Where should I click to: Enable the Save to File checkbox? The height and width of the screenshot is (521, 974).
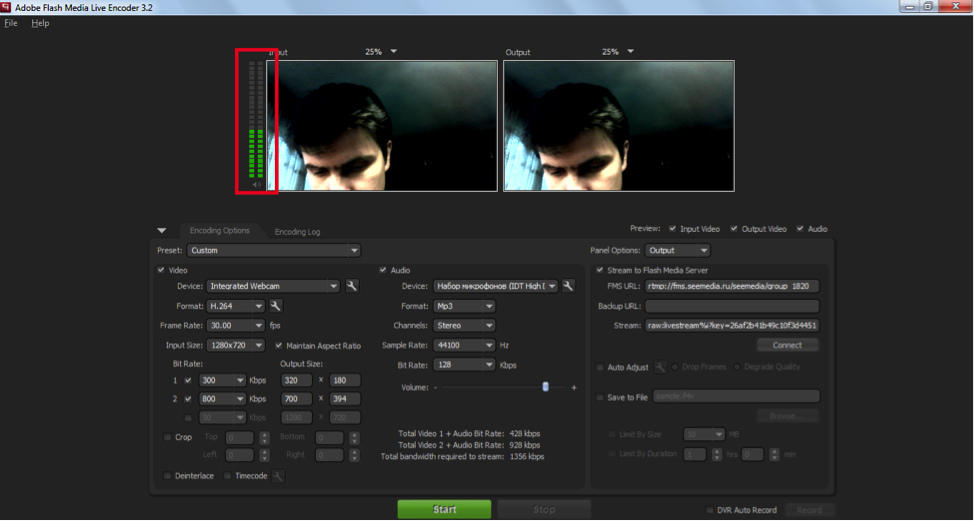[599, 397]
